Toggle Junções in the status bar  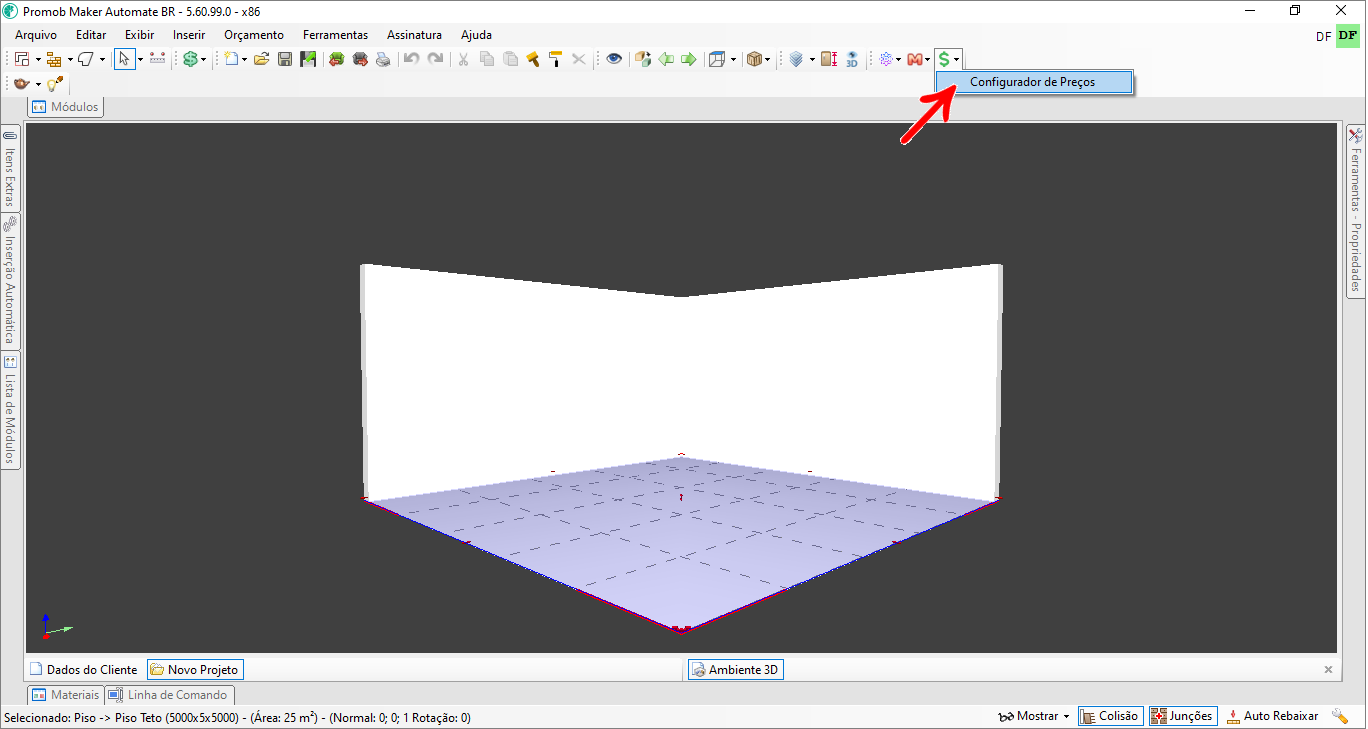[x=1182, y=716]
